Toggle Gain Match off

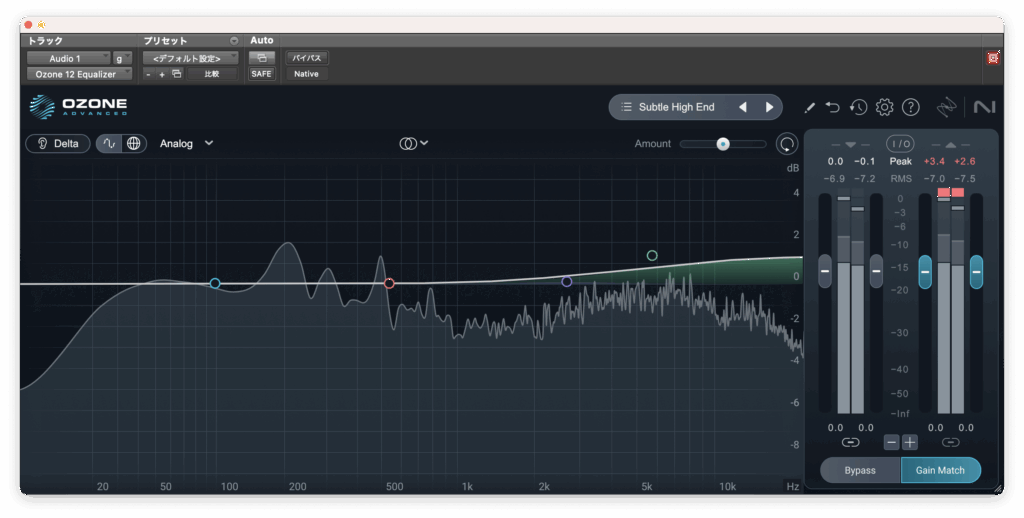[940, 470]
